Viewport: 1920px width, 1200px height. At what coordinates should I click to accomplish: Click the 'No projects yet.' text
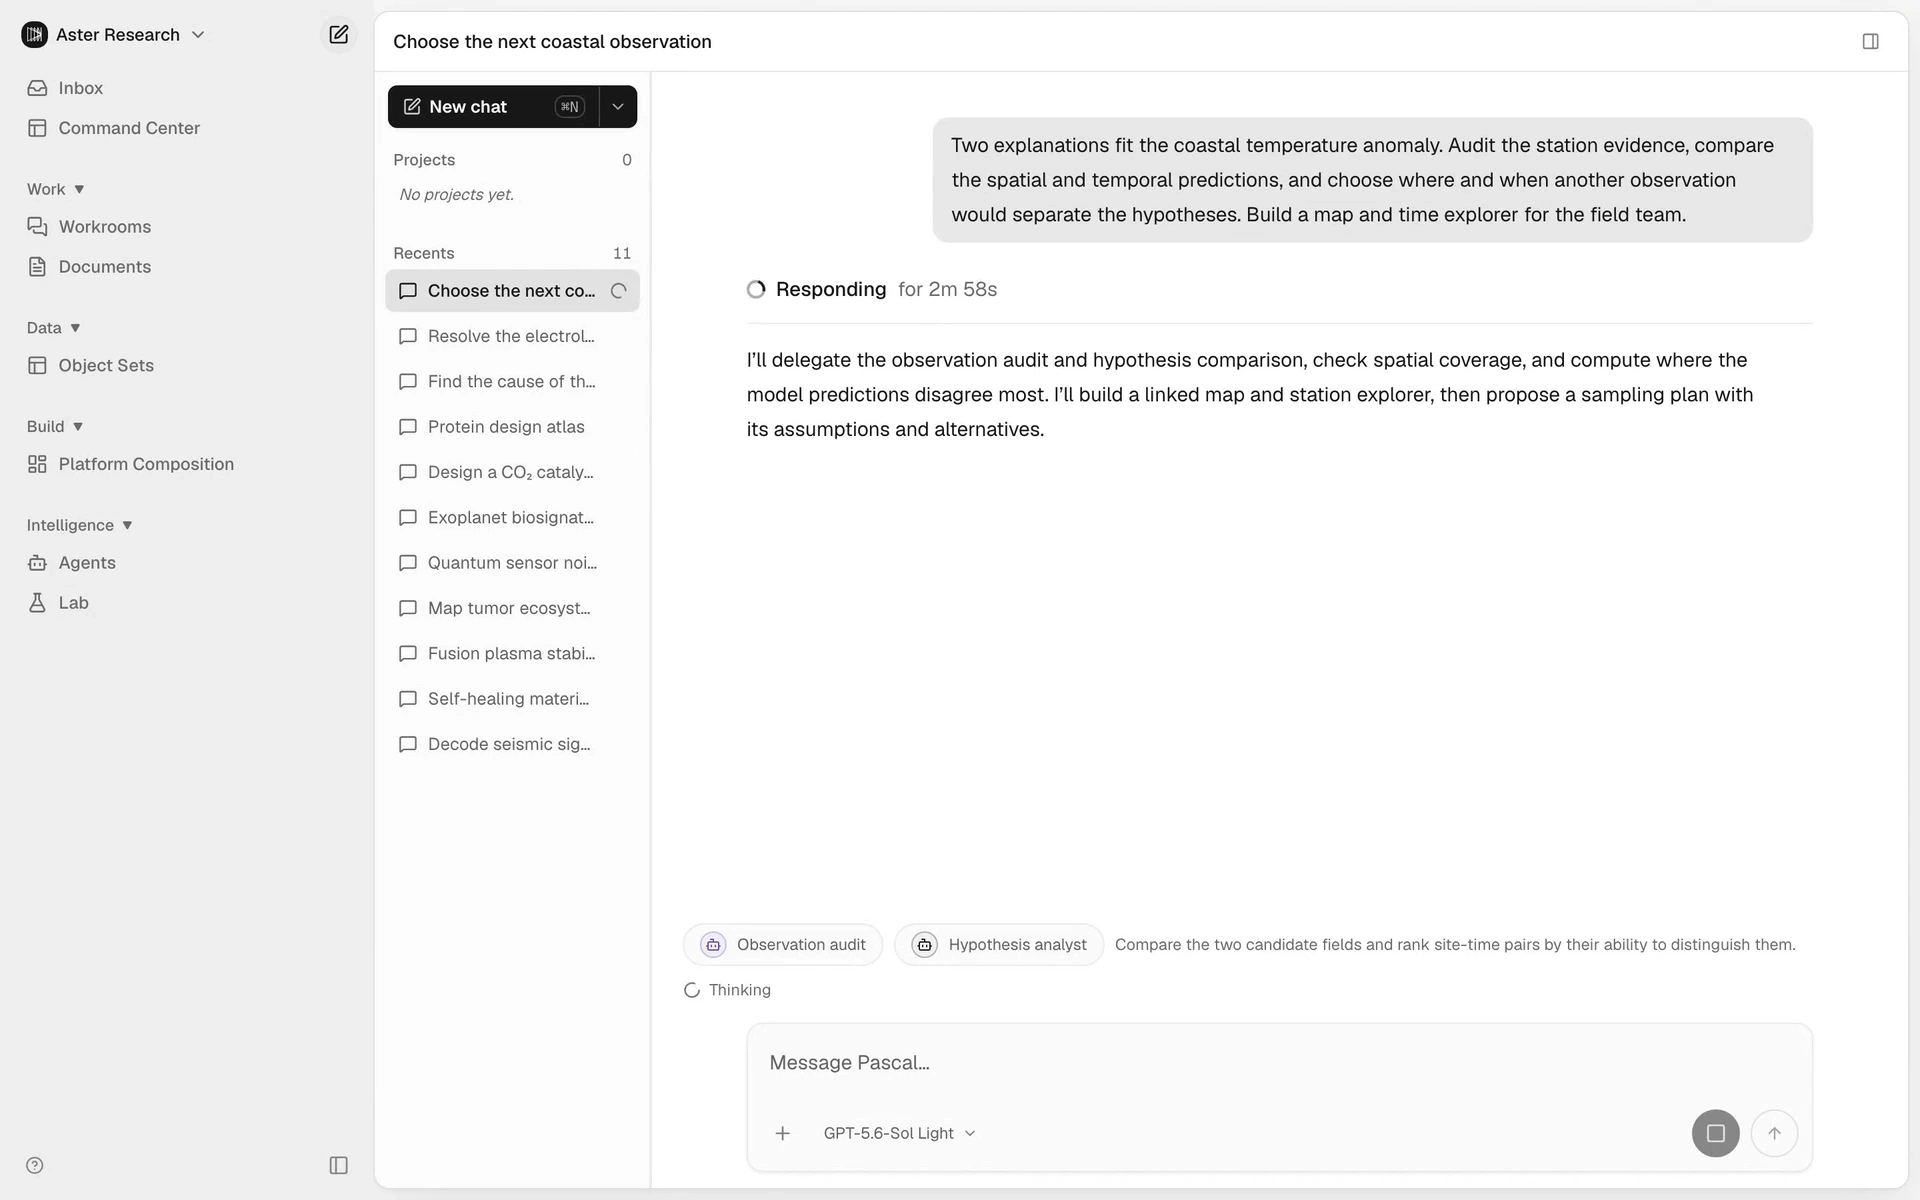pos(457,195)
